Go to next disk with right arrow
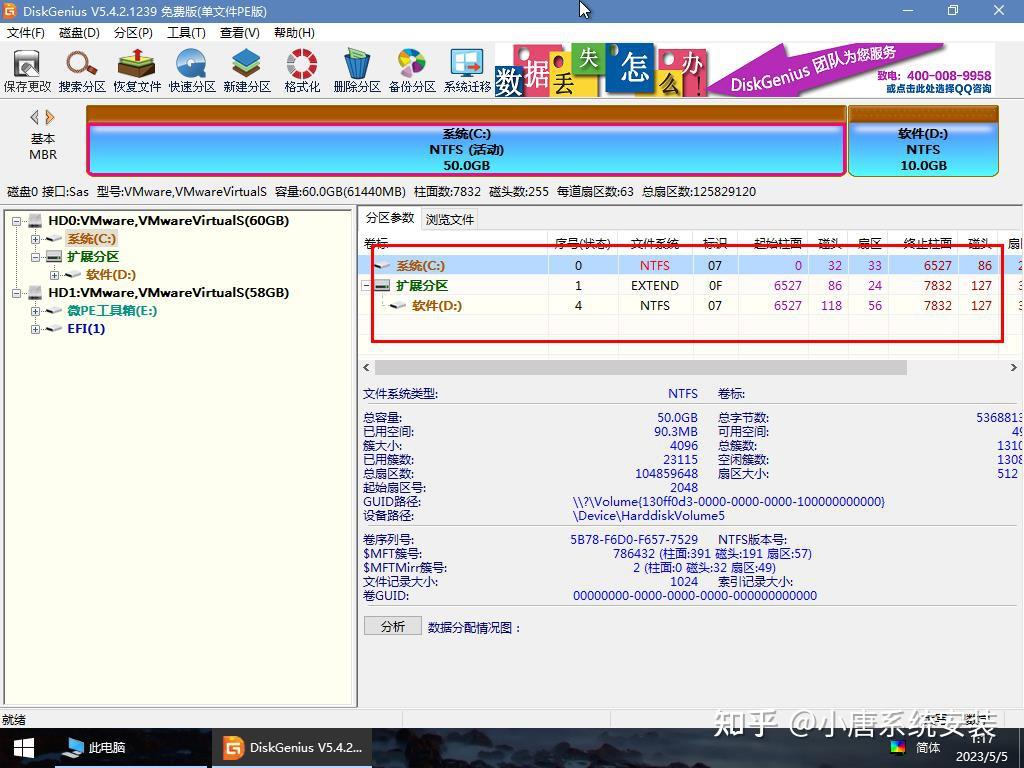 pyautogui.click(x=50, y=118)
